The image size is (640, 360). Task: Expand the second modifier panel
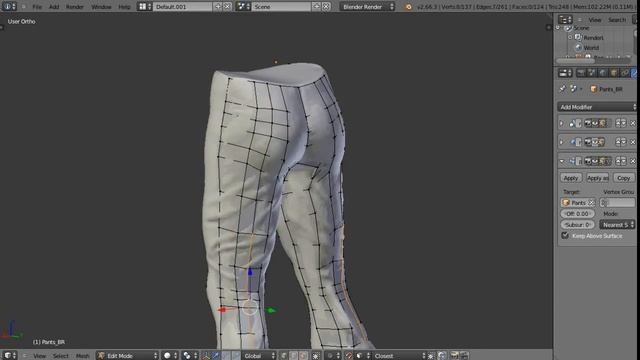562,142
